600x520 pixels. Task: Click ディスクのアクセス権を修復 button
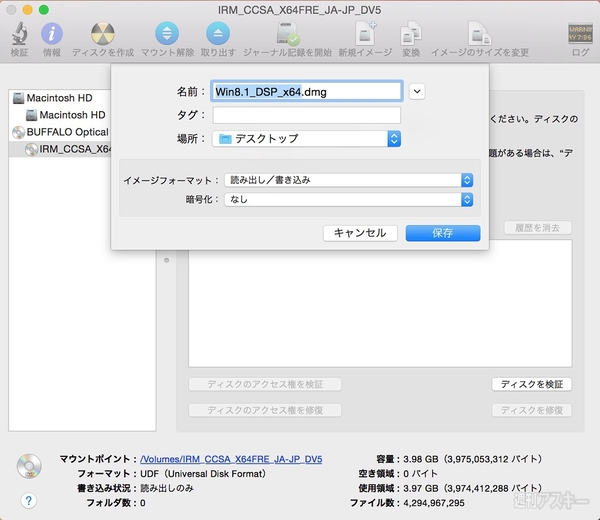(x=265, y=410)
